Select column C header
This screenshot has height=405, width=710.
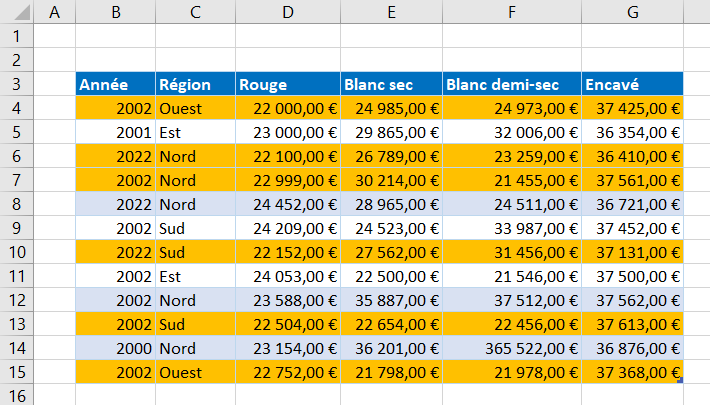[x=195, y=11]
